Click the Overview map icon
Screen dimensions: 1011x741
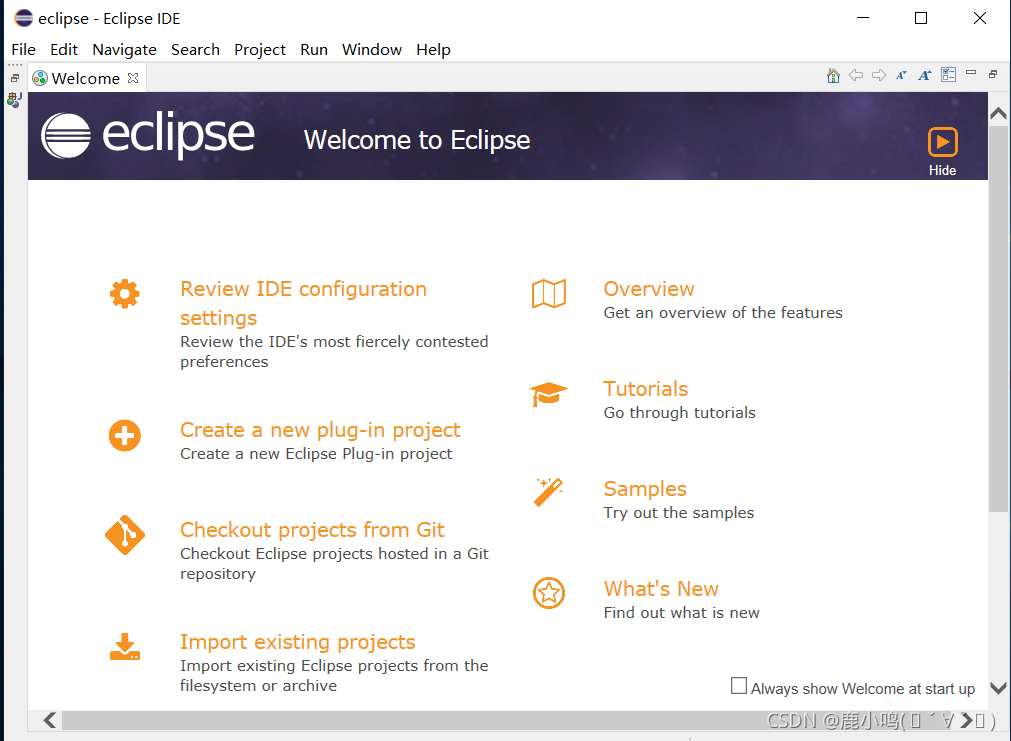click(x=549, y=293)
